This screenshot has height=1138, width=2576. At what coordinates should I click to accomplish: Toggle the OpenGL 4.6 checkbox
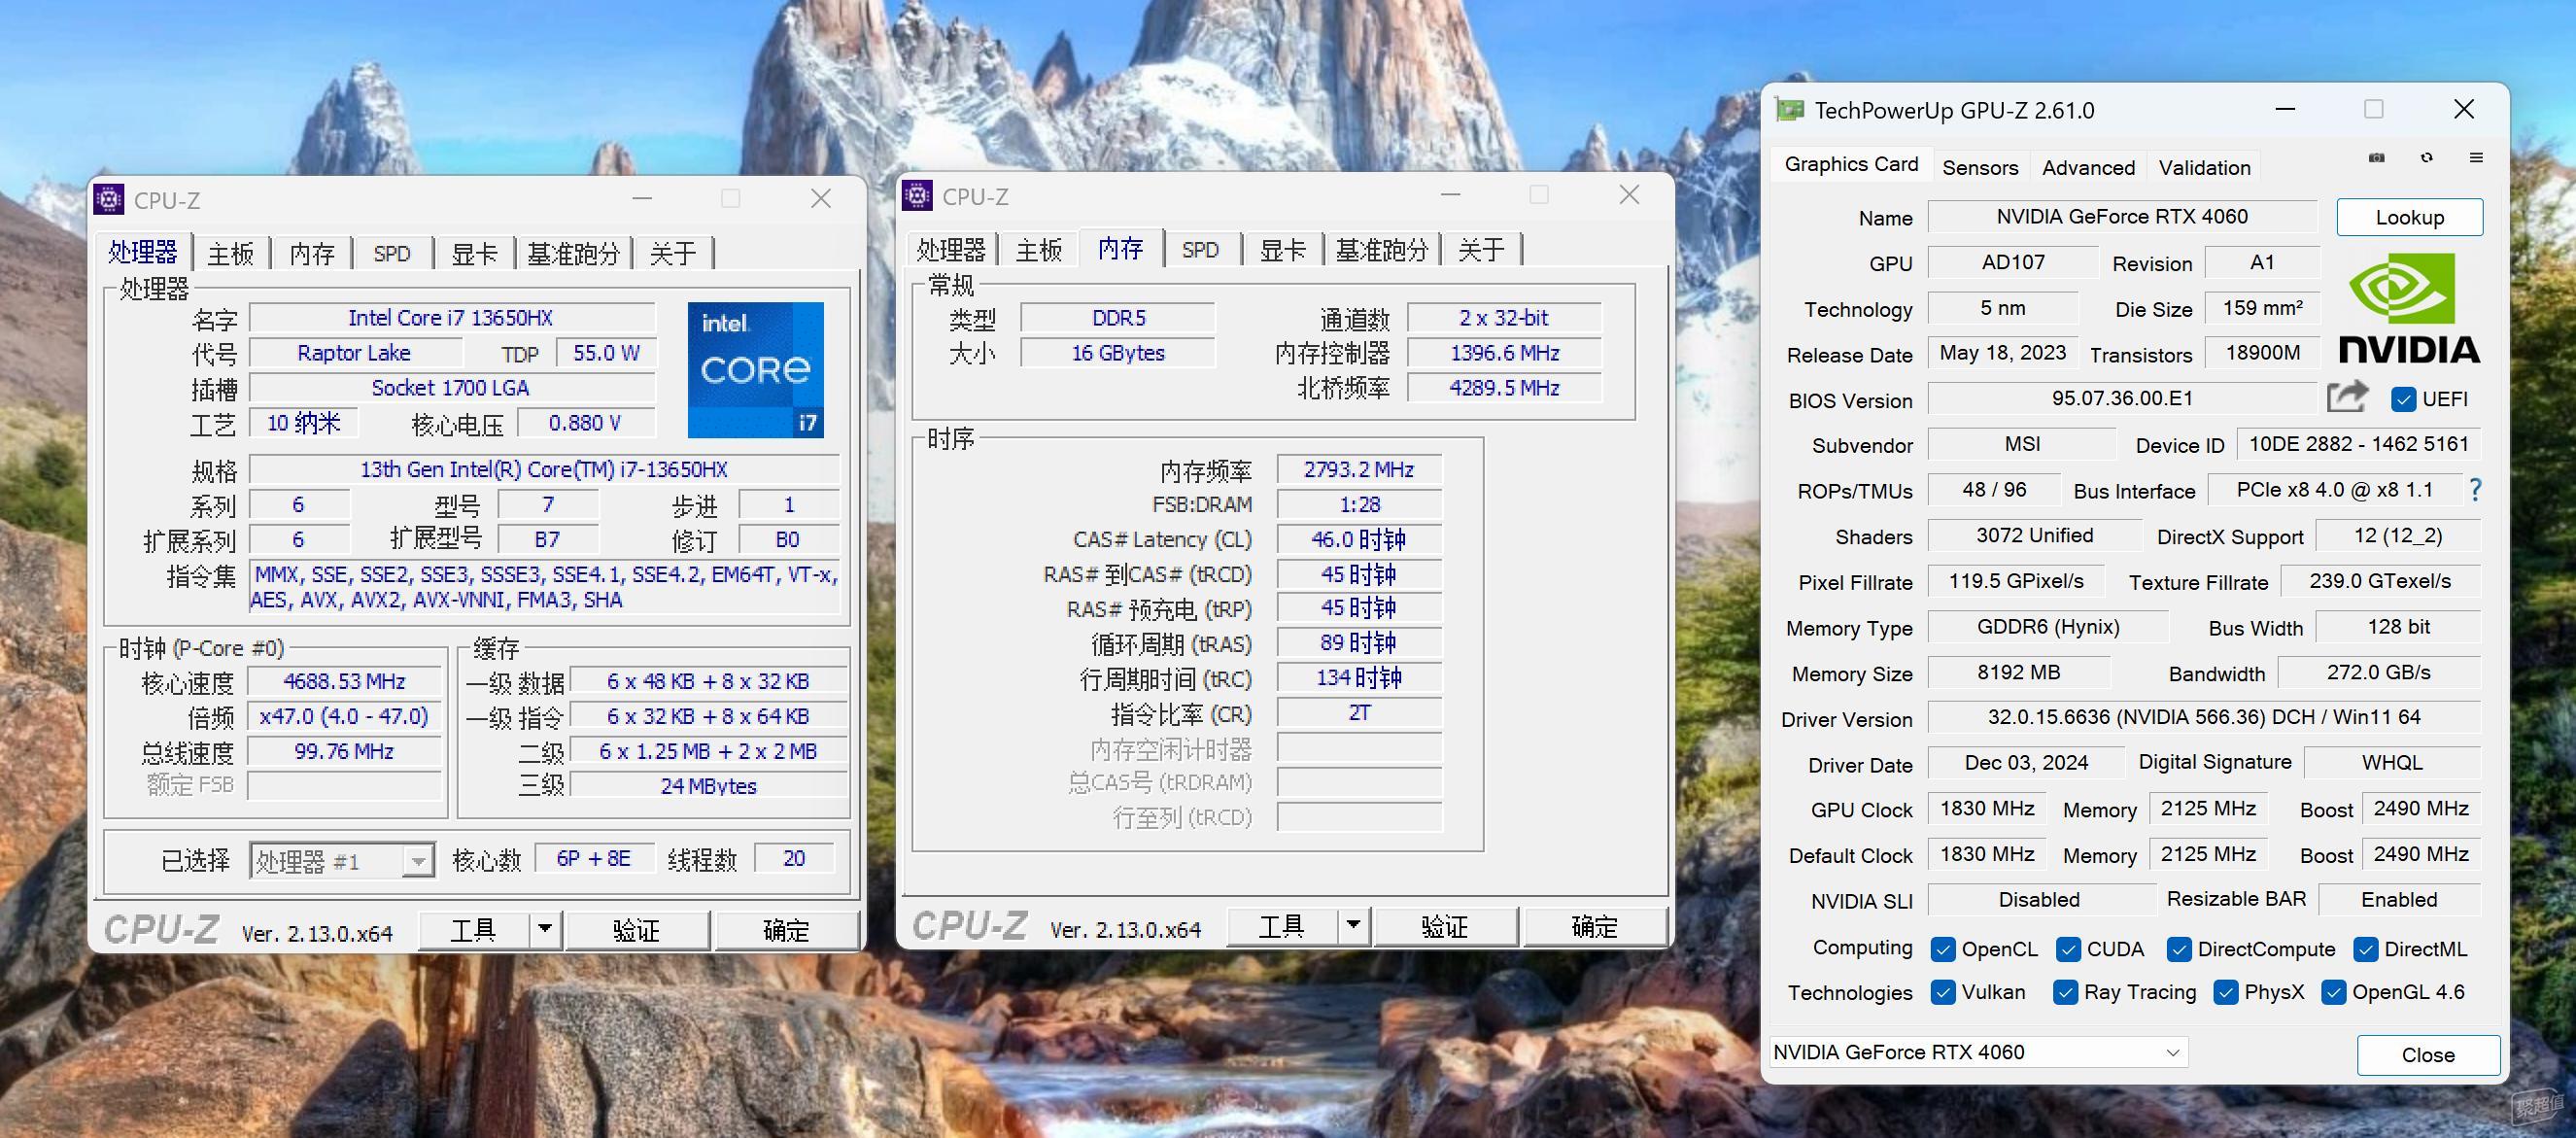click(2333, 992)
